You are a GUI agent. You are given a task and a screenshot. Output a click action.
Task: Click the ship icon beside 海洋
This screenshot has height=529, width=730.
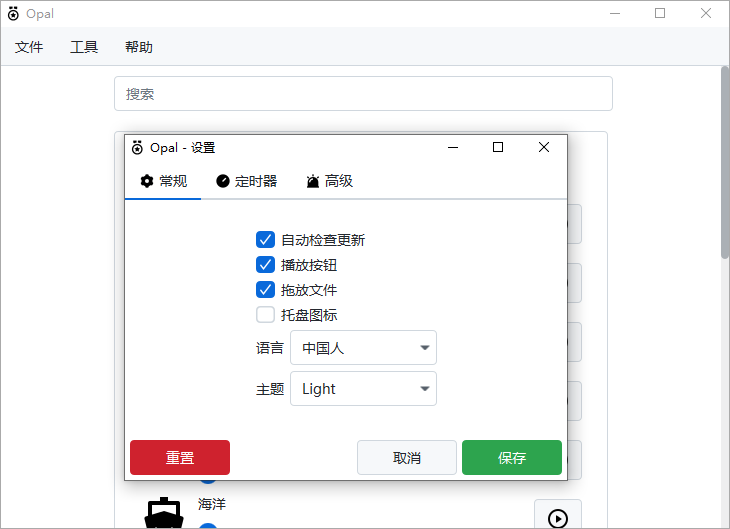click(x=163, y=512)
